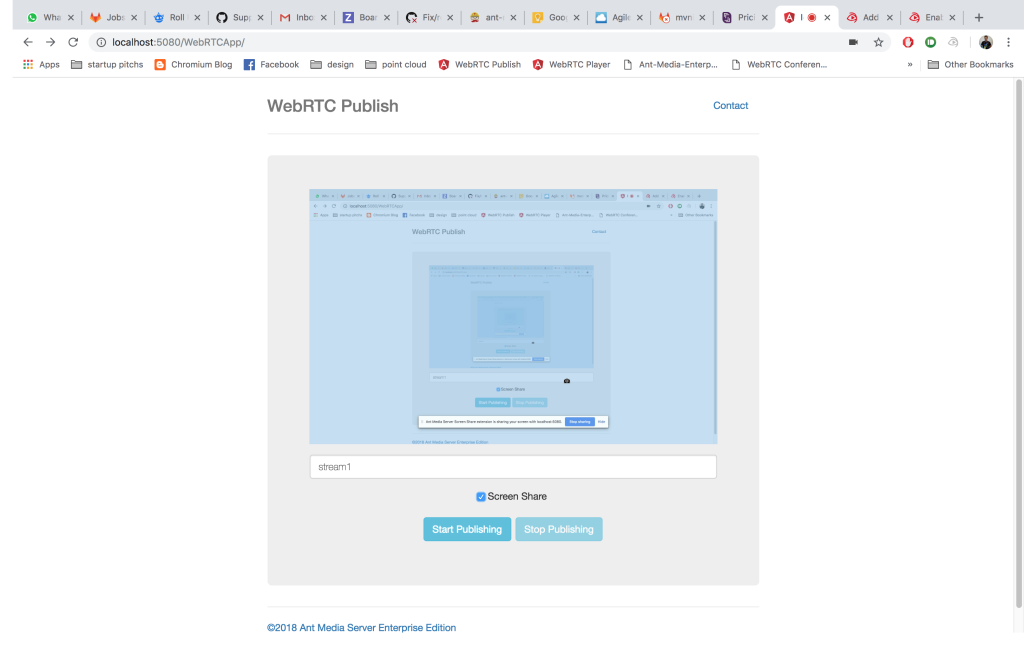Open the three-dot Chrome menu
1024x648 pixels.
[x=1008, y=42]
